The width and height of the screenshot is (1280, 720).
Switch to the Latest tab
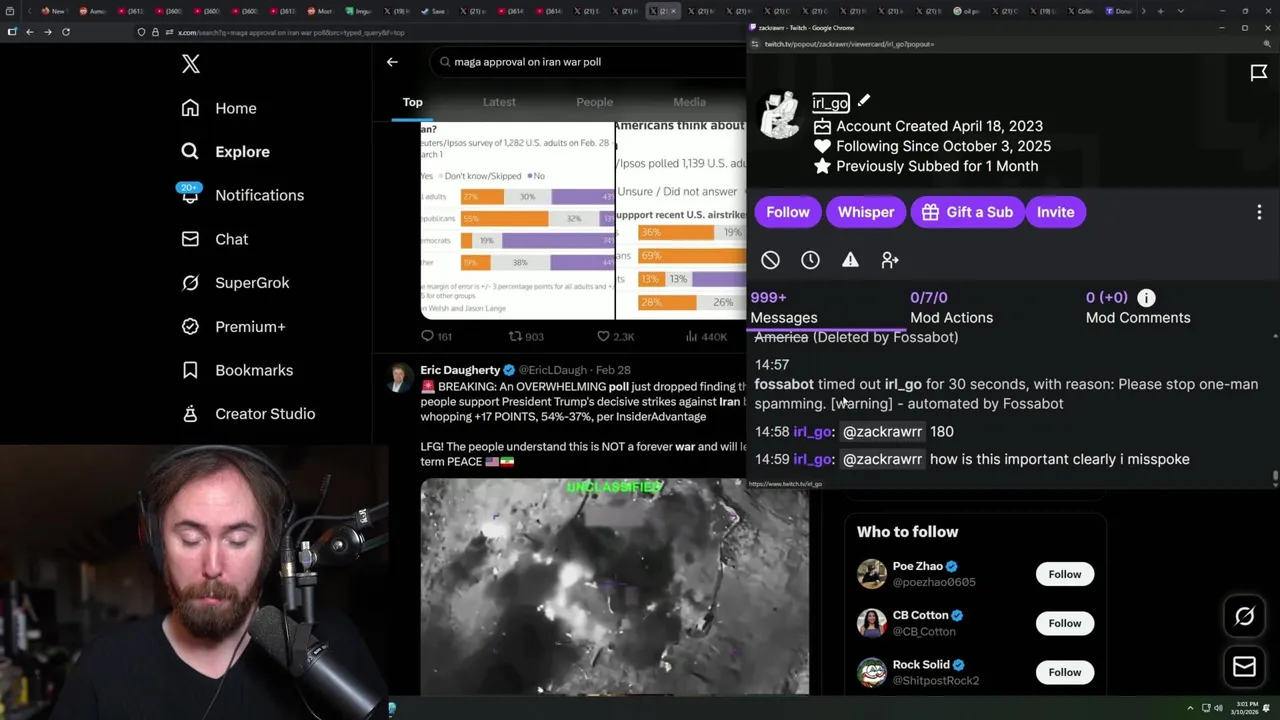point(499,102)
